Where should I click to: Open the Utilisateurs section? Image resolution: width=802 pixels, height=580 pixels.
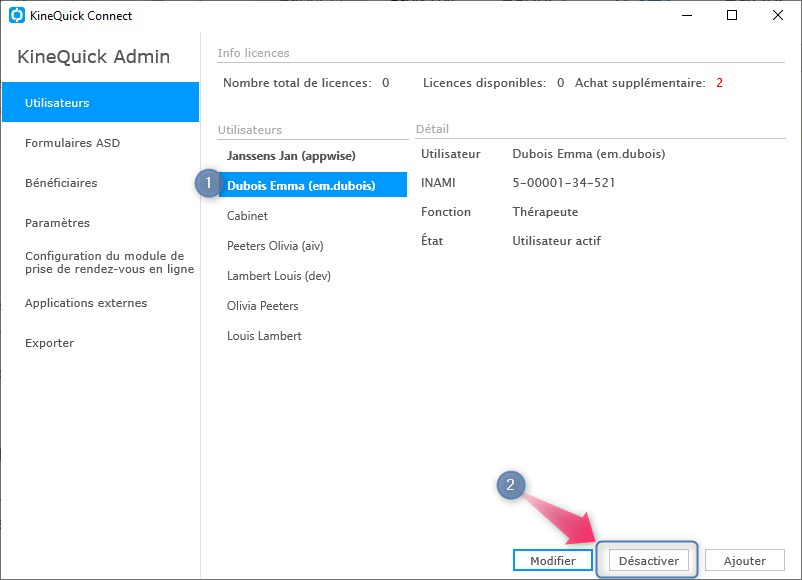pos(100,102)
